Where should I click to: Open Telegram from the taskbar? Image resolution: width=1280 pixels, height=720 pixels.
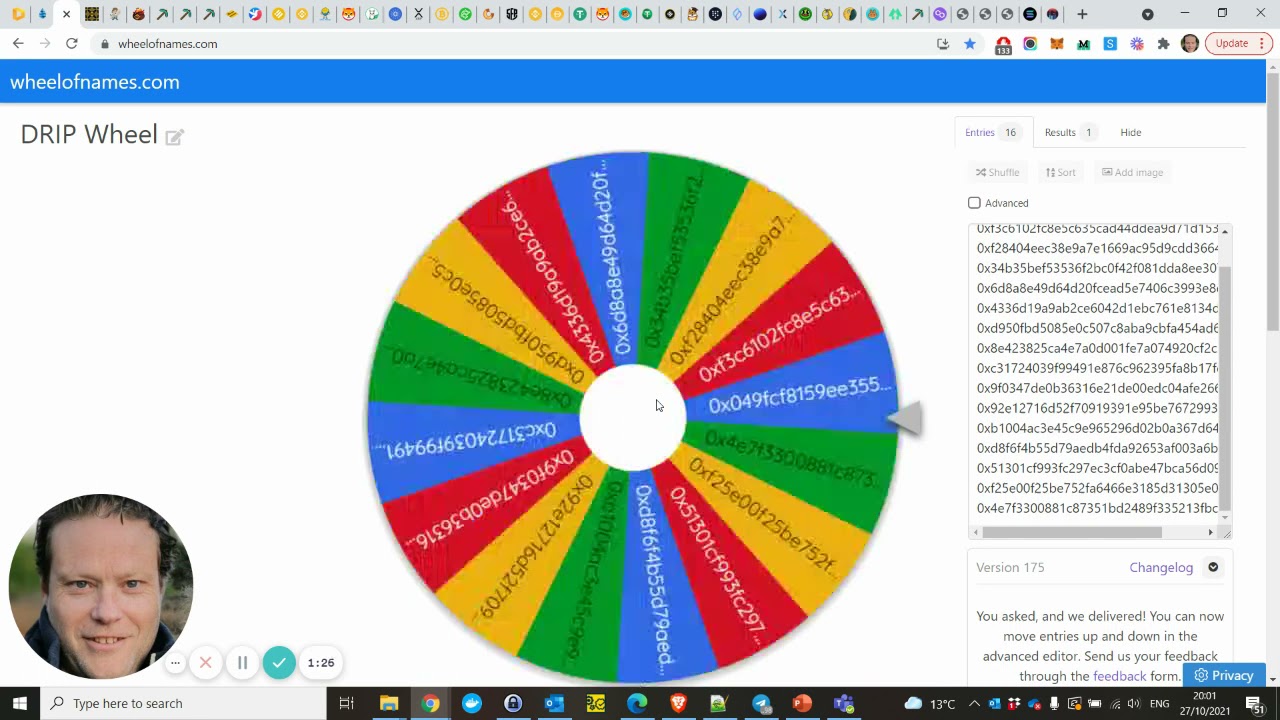(761, 703)
